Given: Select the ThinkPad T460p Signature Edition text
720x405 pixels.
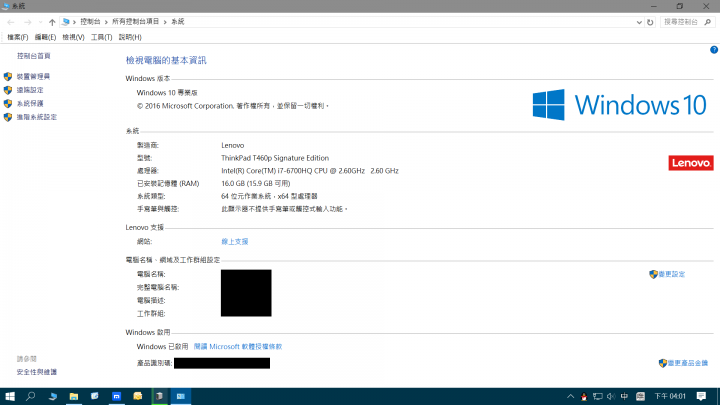Looking at the screenshot, I should (x=275, y=158).
